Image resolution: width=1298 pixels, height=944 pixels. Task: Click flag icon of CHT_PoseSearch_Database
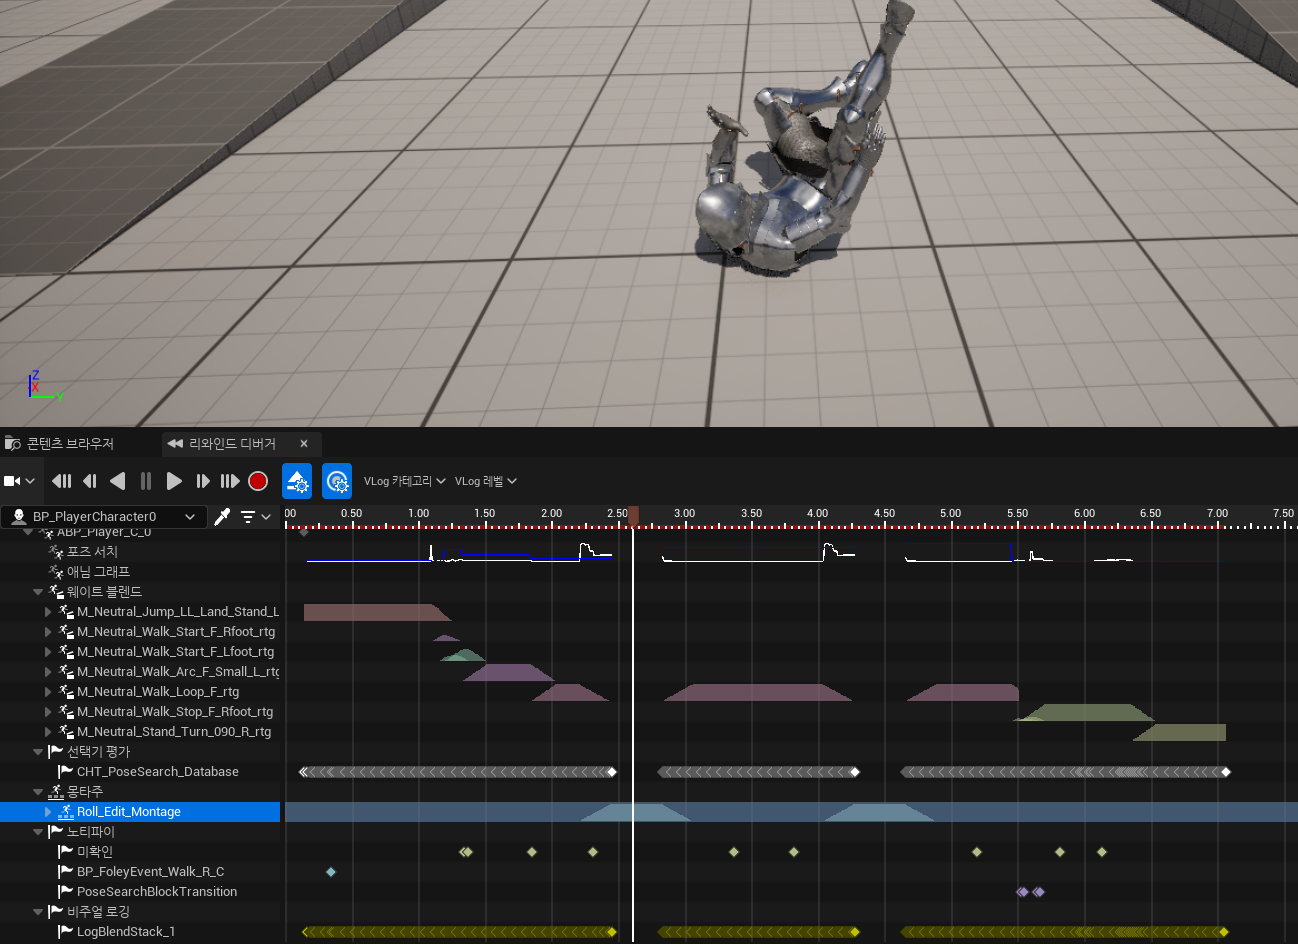[x=66, y=771]
